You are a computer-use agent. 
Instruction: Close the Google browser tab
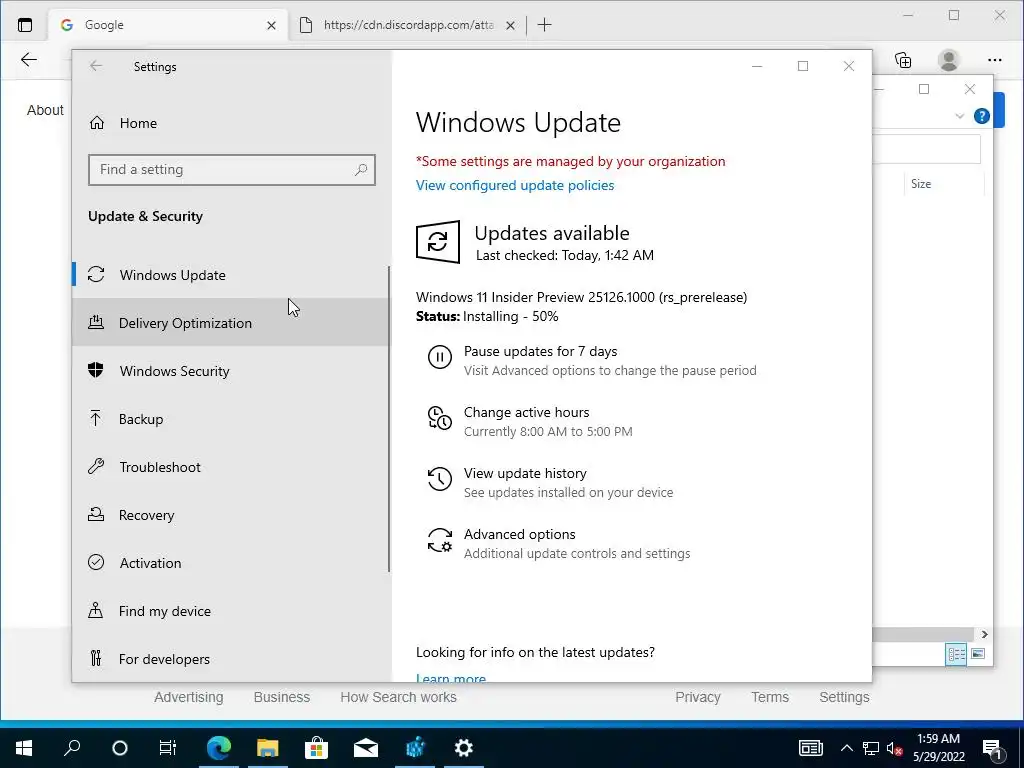tap(271, 25)
